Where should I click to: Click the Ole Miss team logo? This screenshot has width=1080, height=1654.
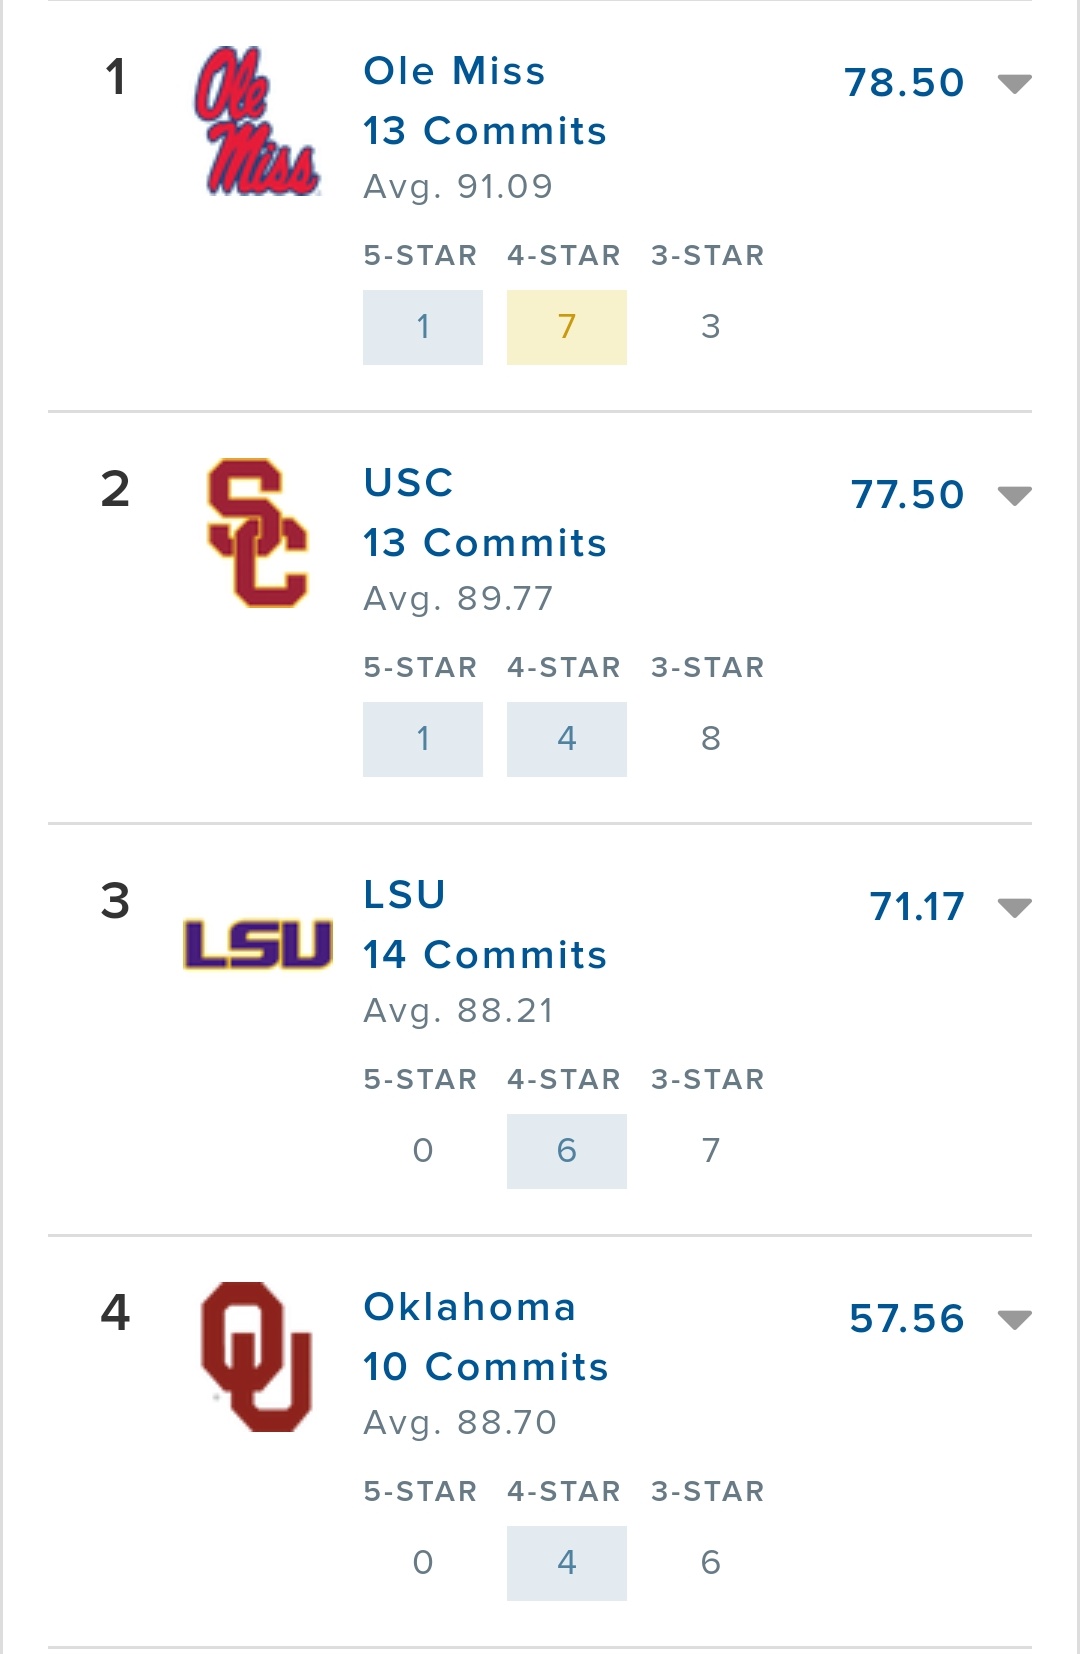[257, 121]
